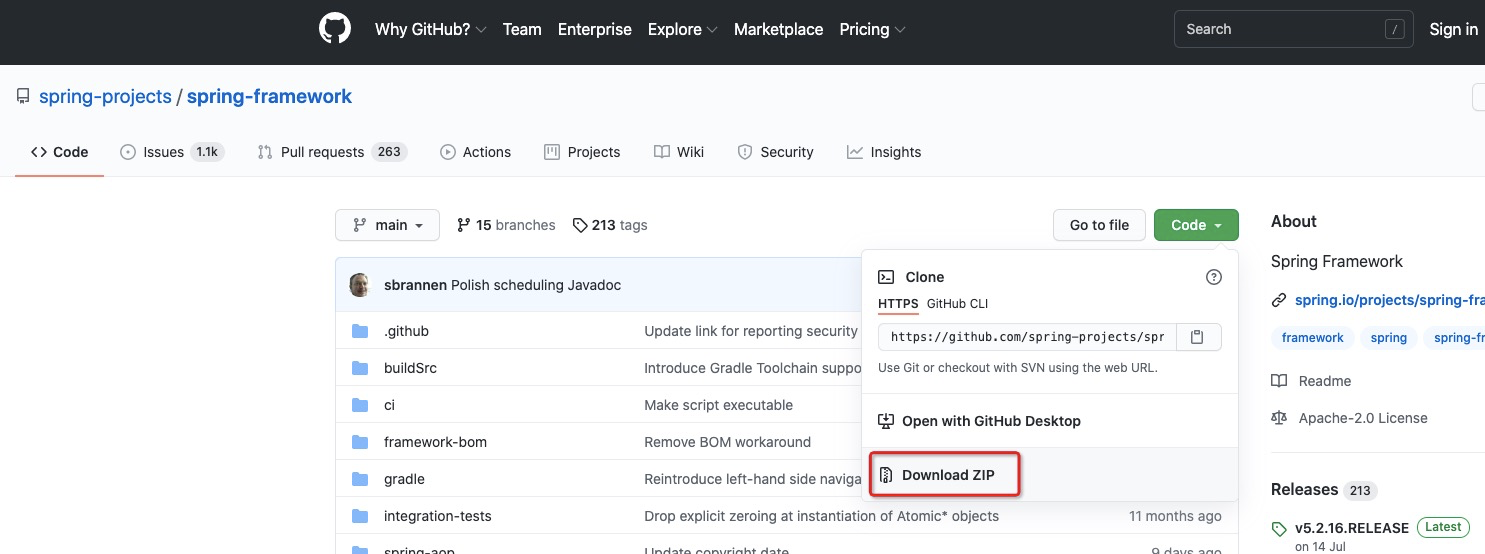Switch to the Wiki tab
The image size is (1485, 554).
pos(679,152)
